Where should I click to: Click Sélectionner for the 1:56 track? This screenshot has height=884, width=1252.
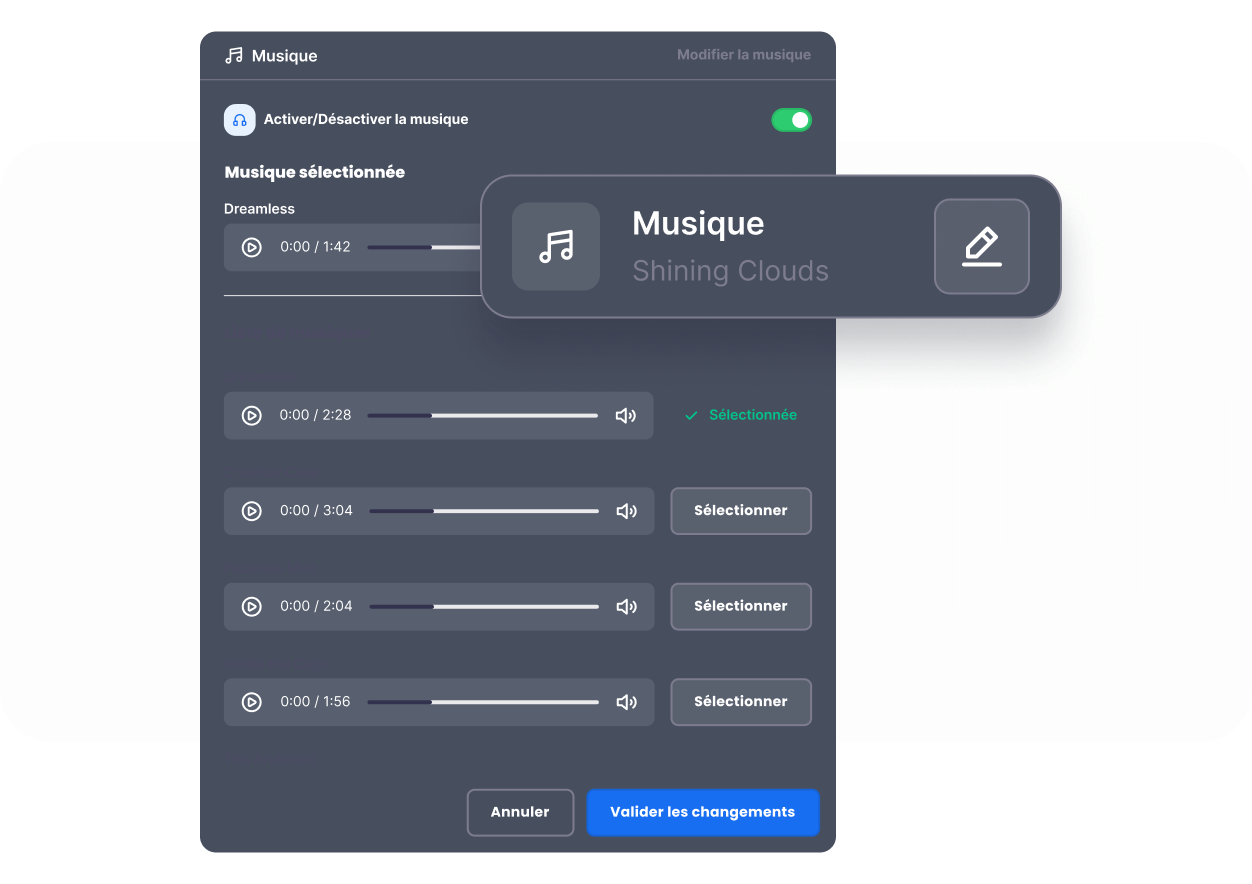point(741,702)
